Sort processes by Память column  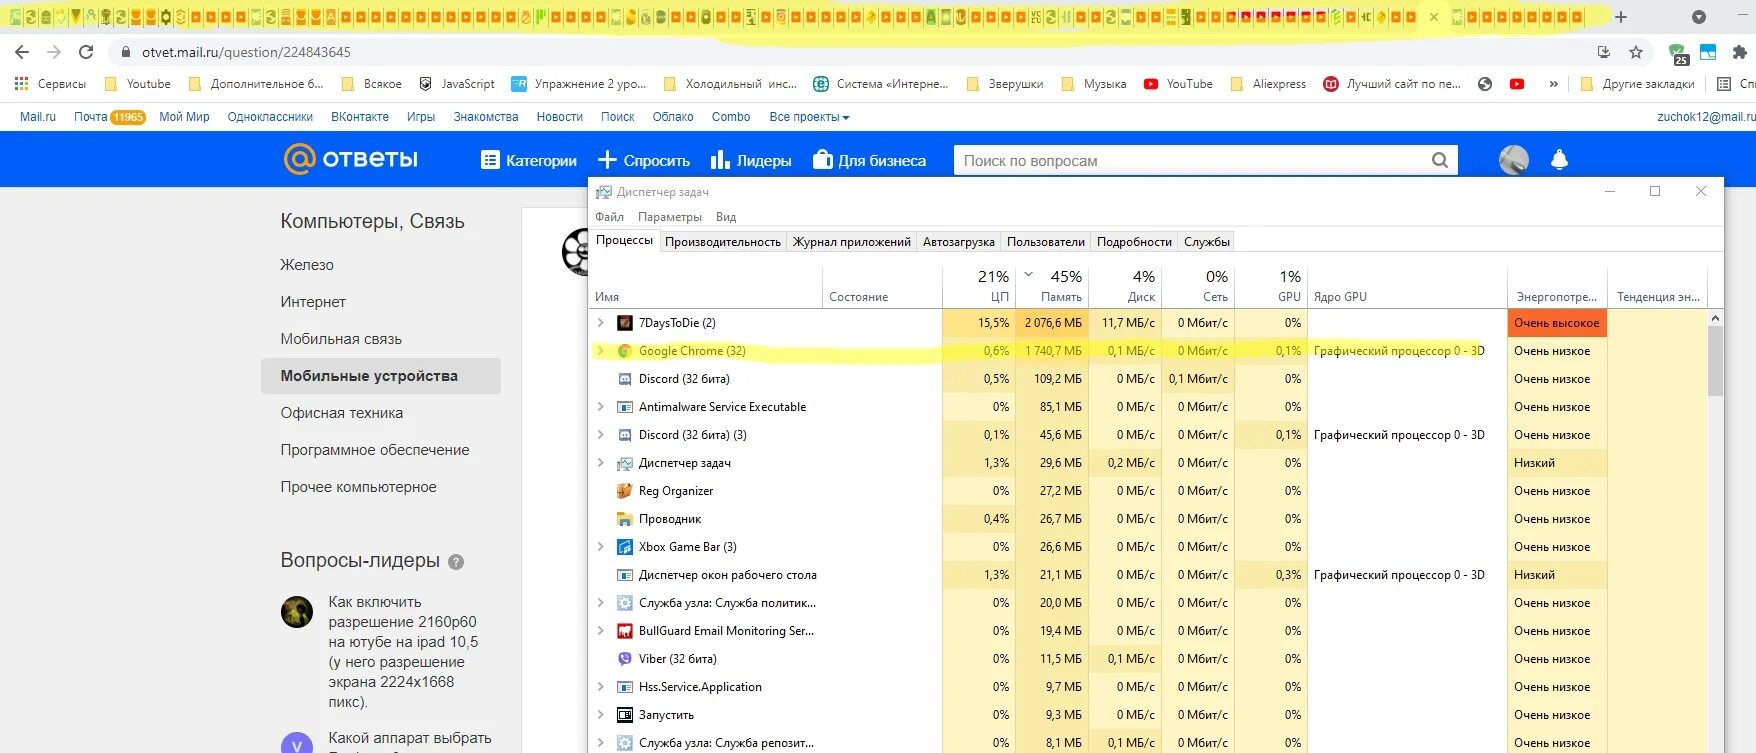click(1052, 286)
